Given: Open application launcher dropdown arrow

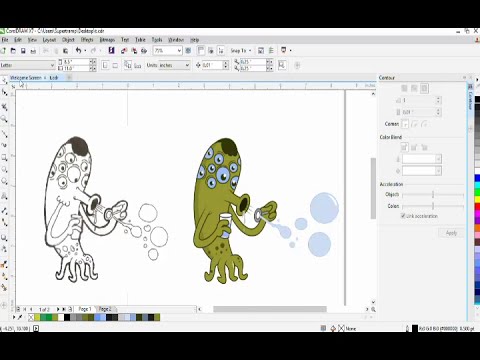Looking at the screenshot, I should 290,51.
